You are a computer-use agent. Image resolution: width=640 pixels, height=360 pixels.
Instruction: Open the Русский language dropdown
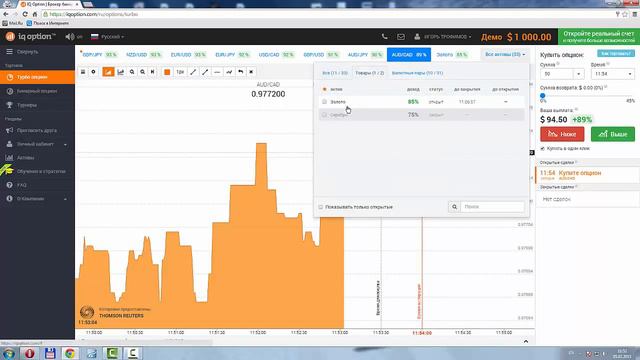[107, 37]
